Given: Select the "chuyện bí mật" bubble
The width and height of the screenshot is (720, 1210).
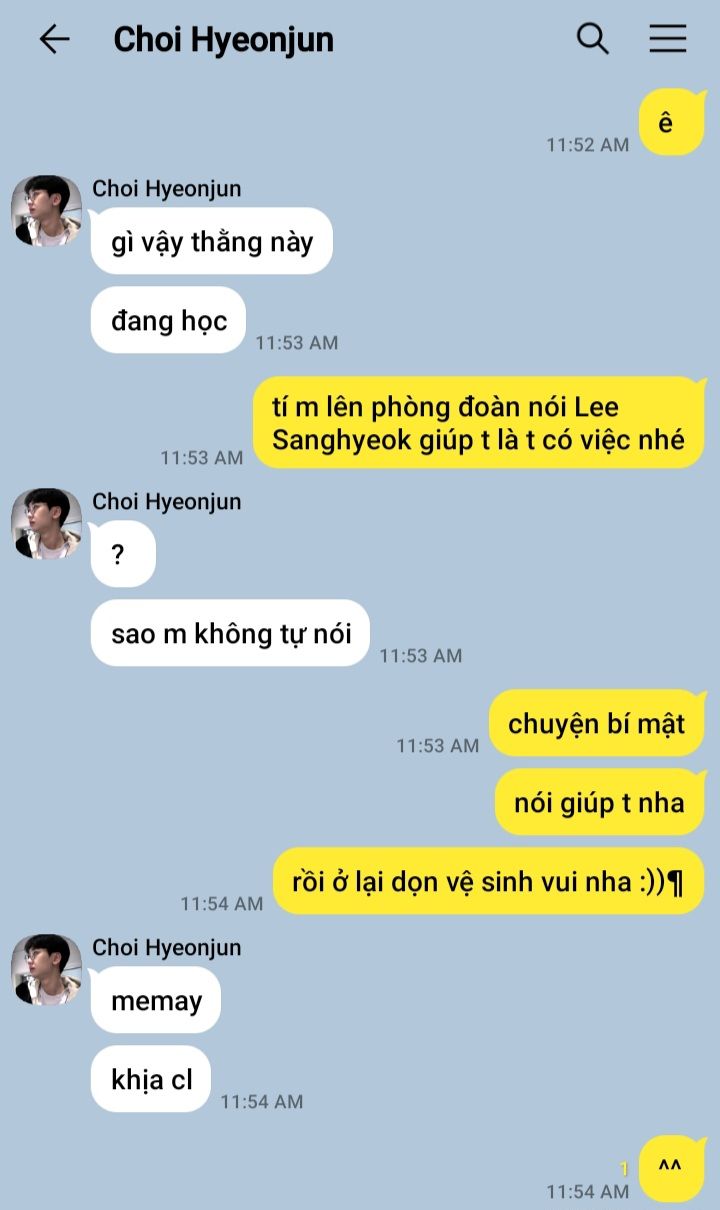Looking at the screenshot, I should (x=597, y=723).
